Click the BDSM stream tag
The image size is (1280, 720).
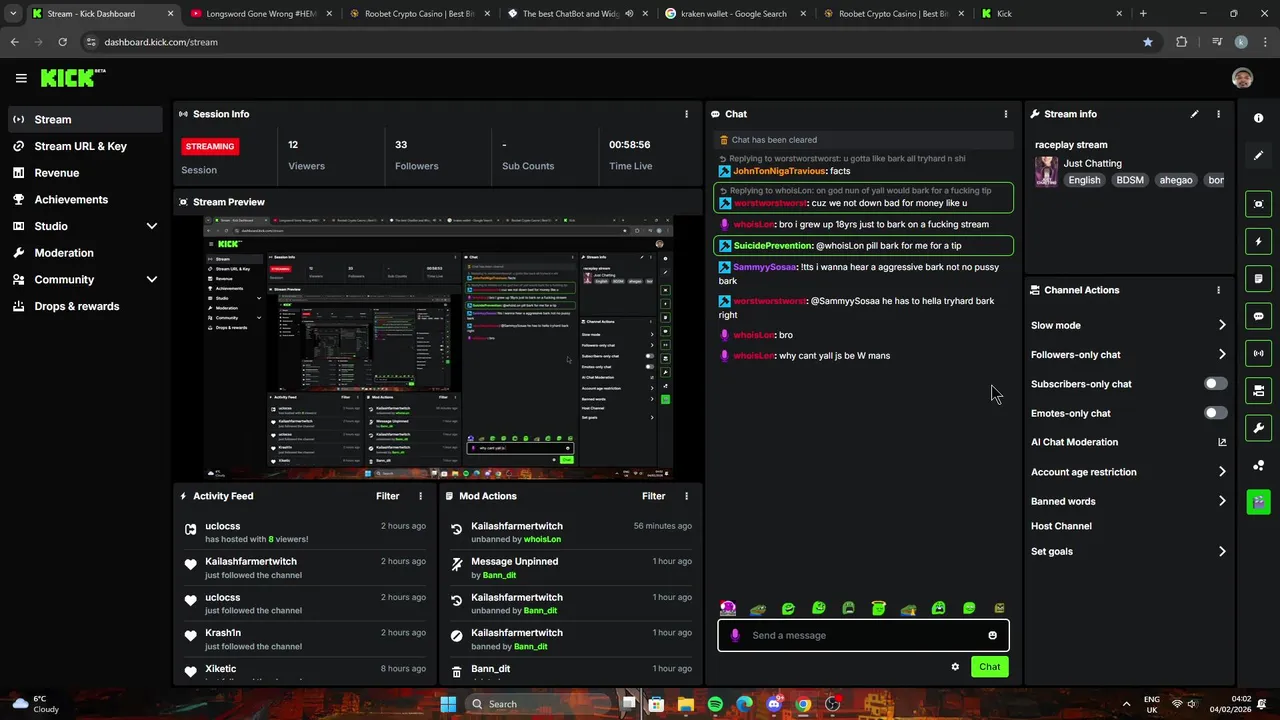click(x=1130, y=180)
